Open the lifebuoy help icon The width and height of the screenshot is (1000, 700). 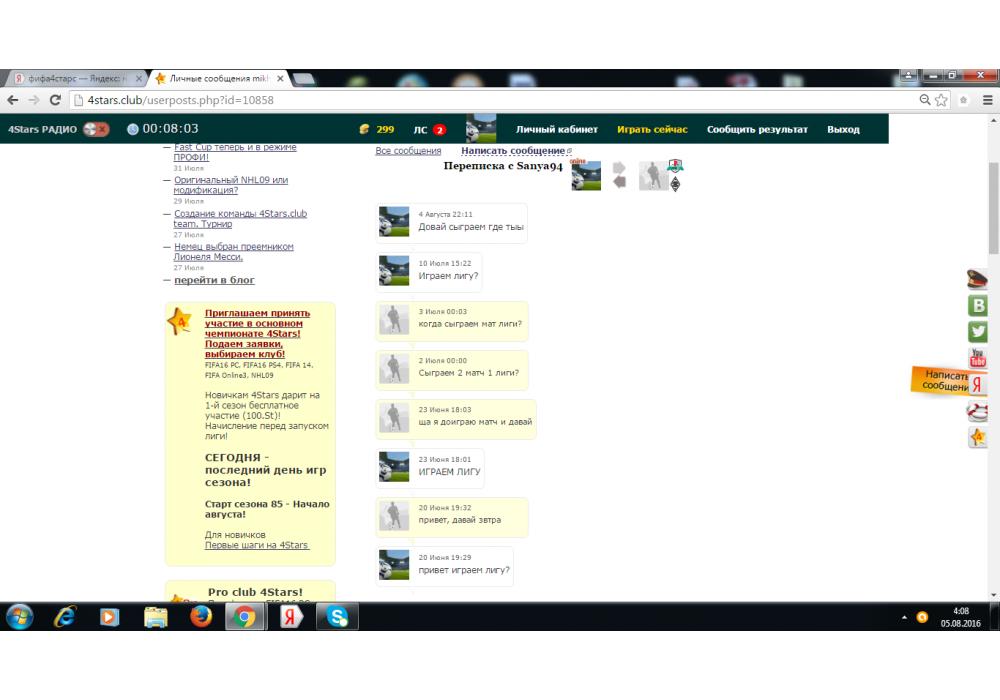[977, 411]
